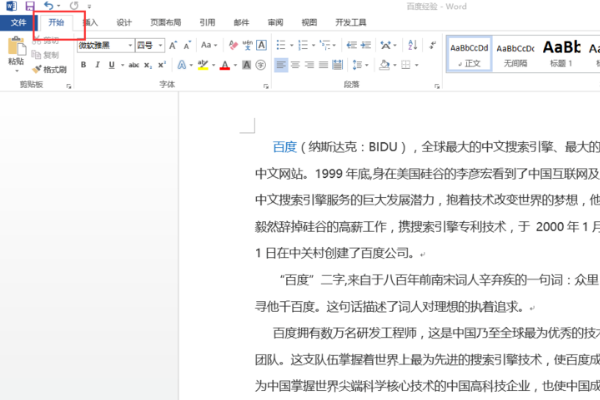600x400 pixels.
Task: Apply the red font color swatch
Action: tap(224, 66)
